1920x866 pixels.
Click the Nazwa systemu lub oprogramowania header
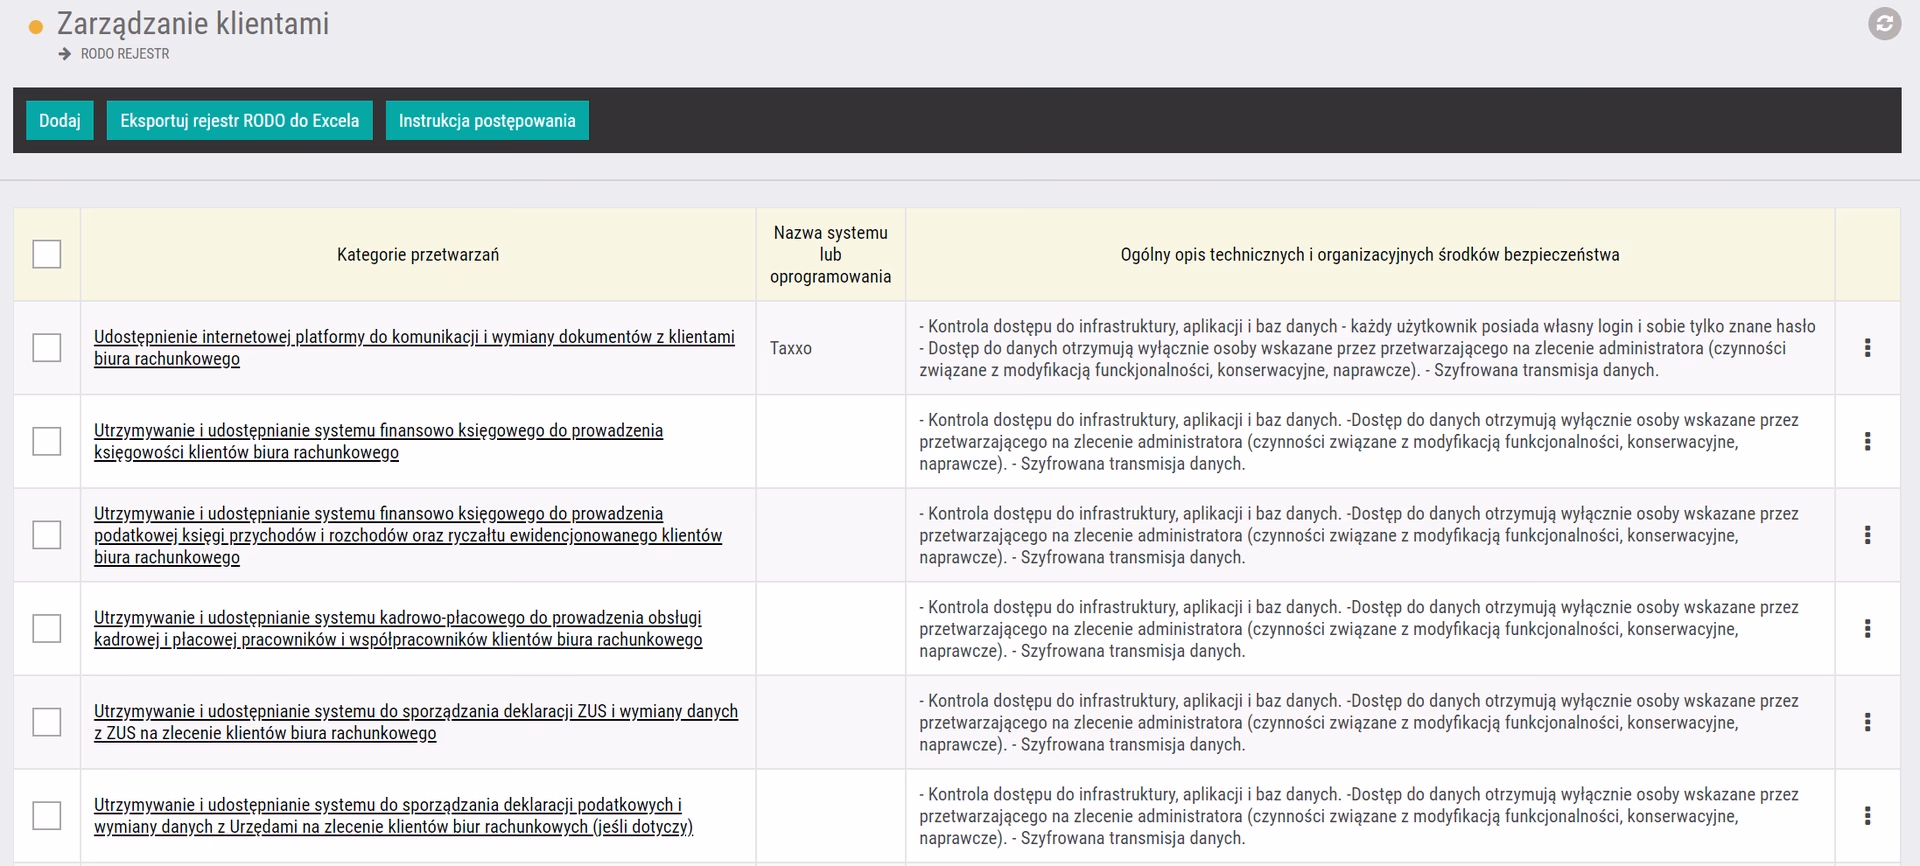pyautogui.click(x=830, y=255)
